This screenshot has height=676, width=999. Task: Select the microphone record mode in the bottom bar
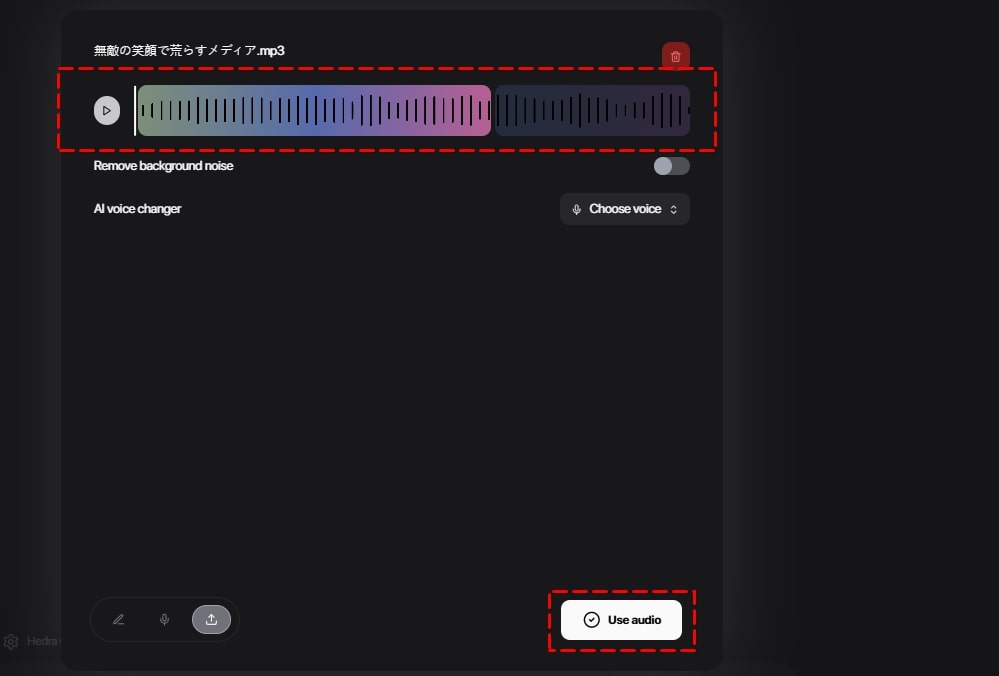(x=165, y=620)
